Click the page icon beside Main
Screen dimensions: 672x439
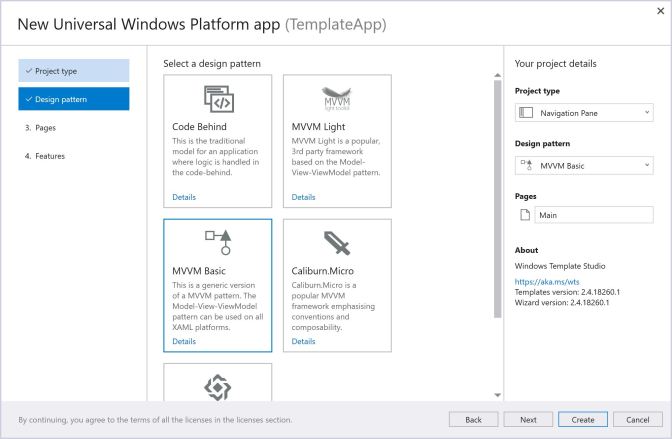tap(525, 215)
